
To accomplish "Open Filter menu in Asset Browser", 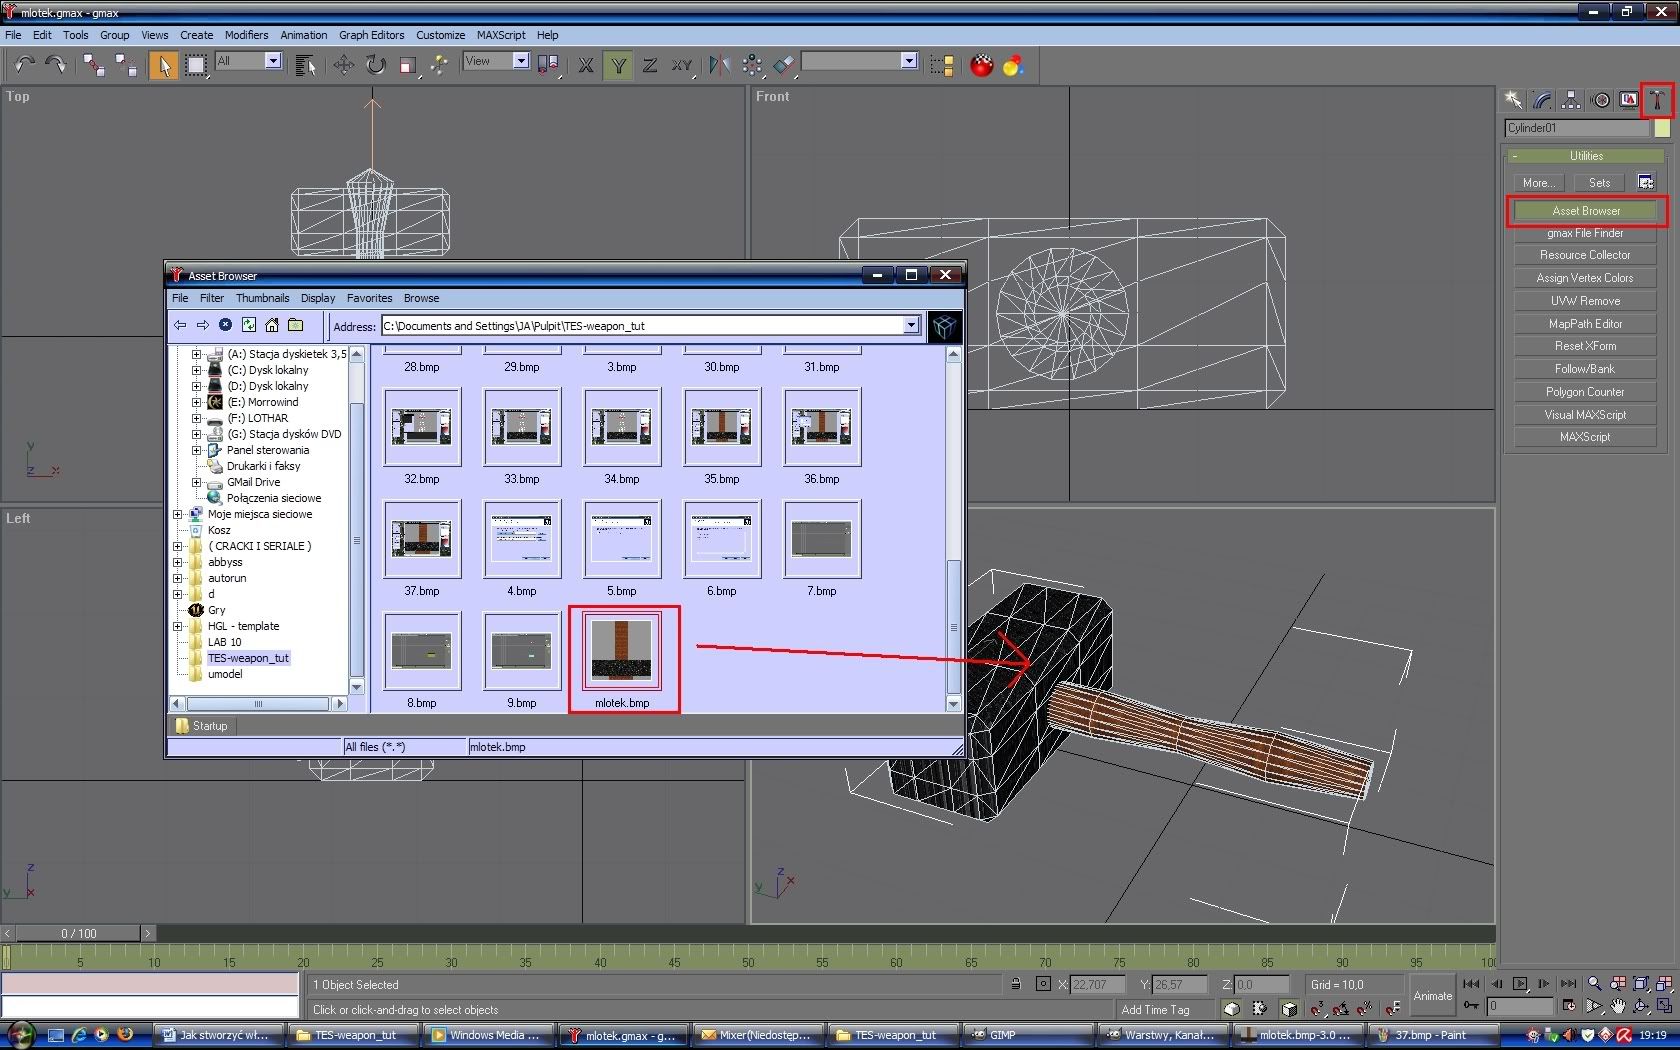I will 211,298.
